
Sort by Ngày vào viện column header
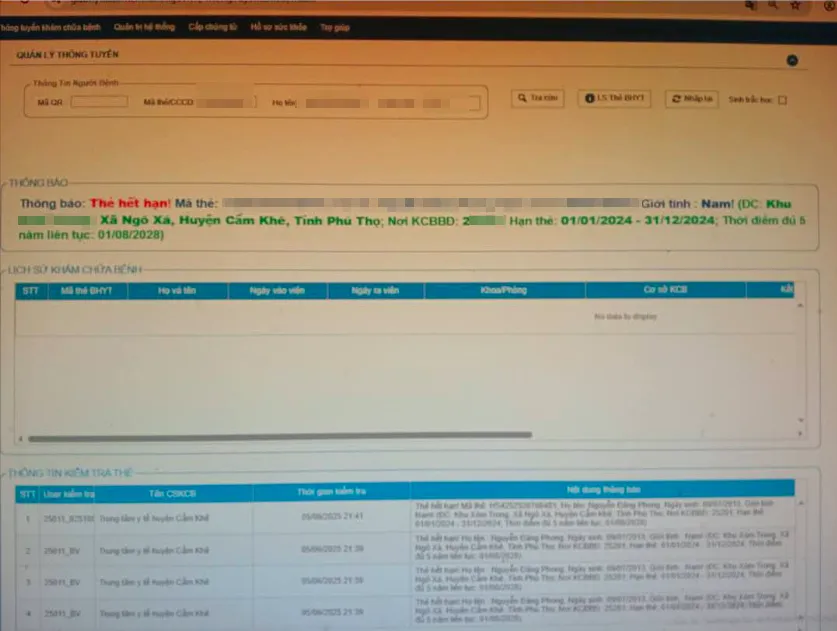278,290
